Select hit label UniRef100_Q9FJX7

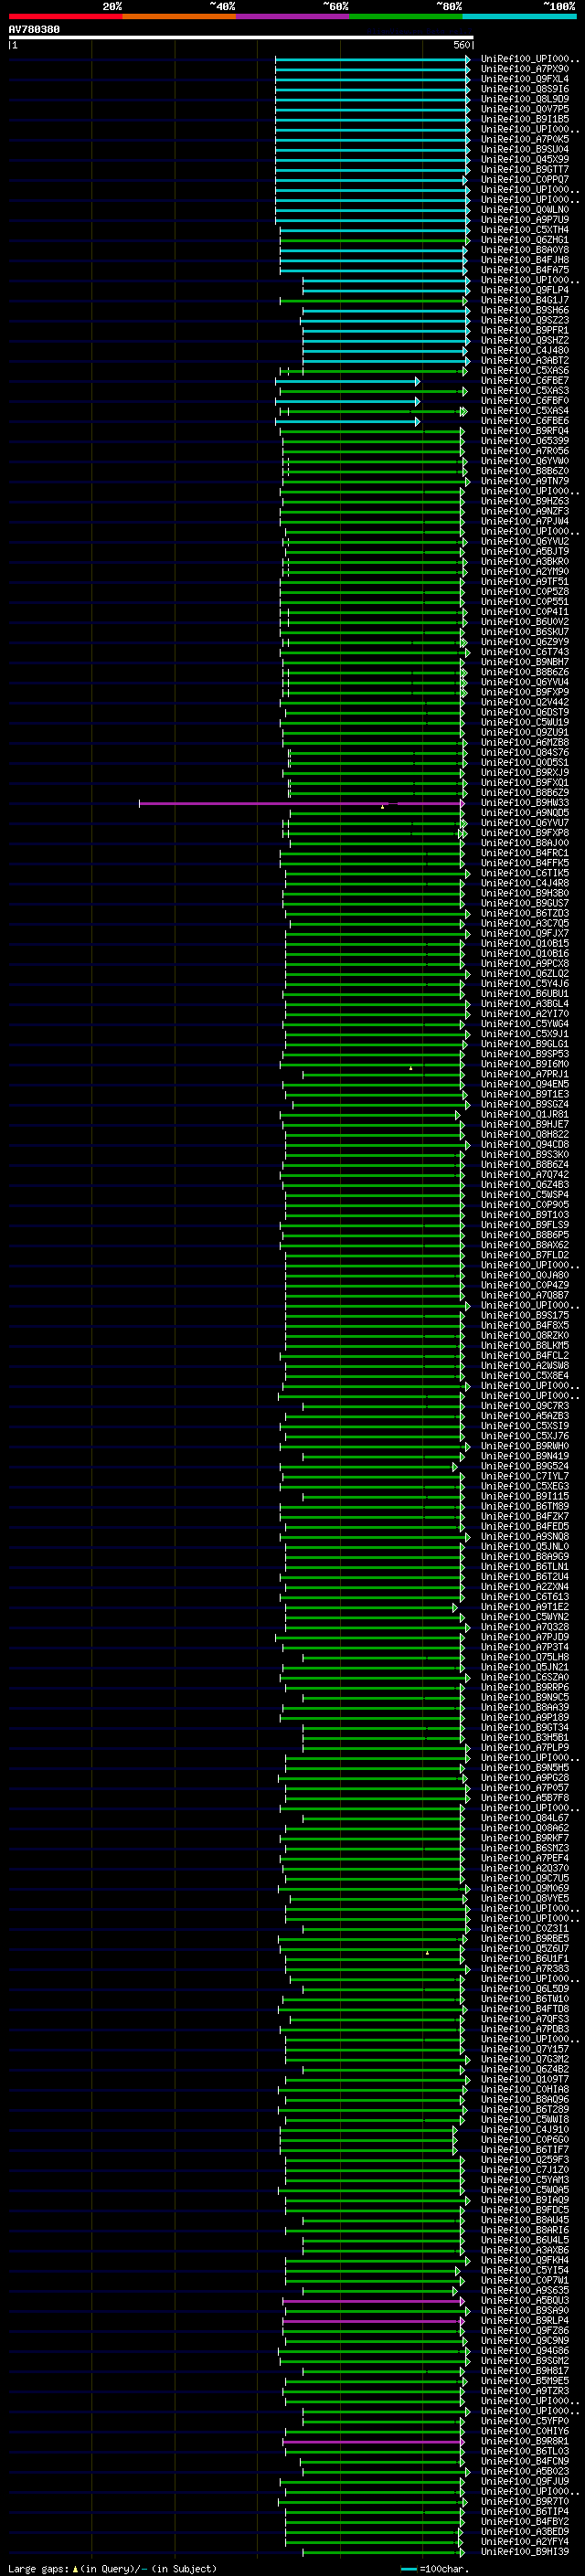tap(525, 933)
